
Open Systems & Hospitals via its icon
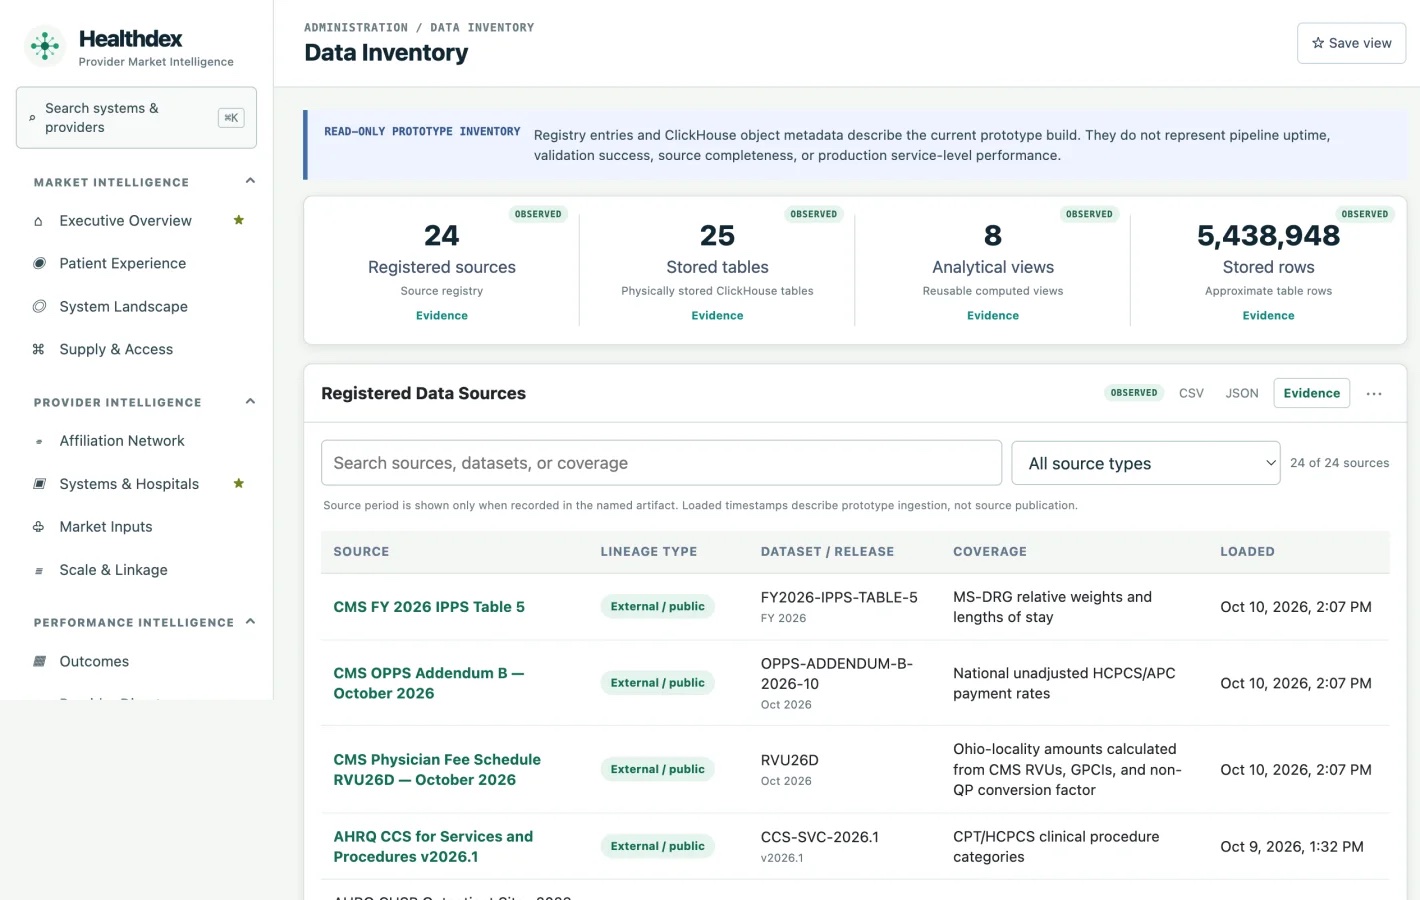39,484
